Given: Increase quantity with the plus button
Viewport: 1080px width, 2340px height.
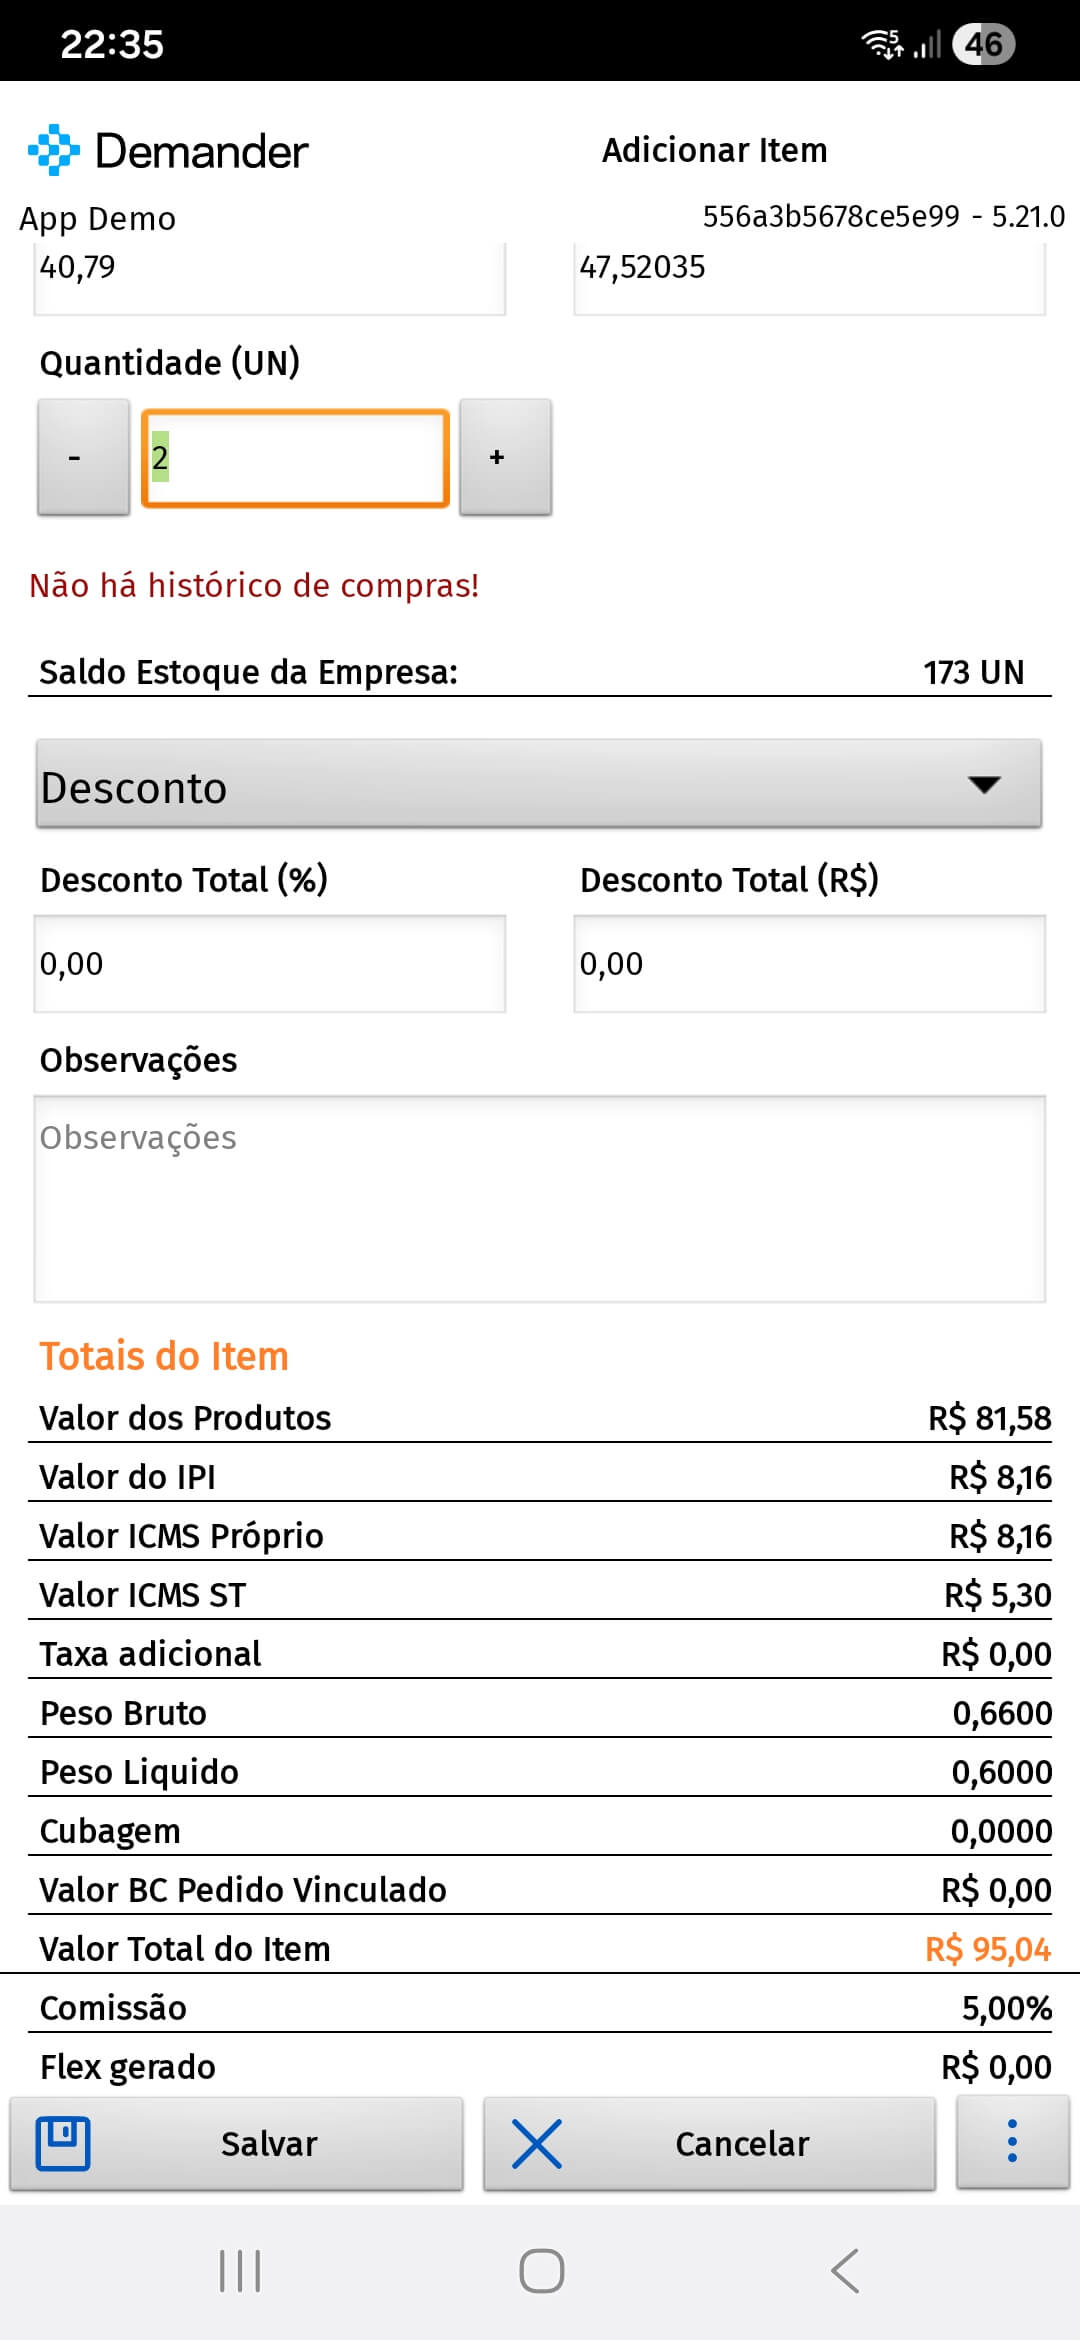Looking at the screenshot, I should tap(505, 457).
